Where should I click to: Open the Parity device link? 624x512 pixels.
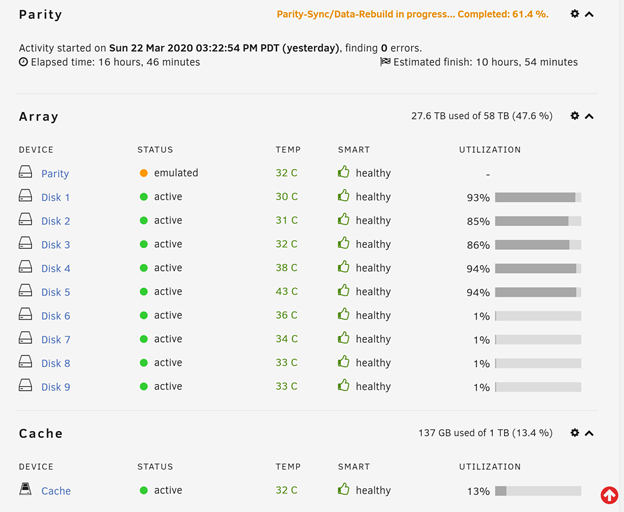pos(55,173)
